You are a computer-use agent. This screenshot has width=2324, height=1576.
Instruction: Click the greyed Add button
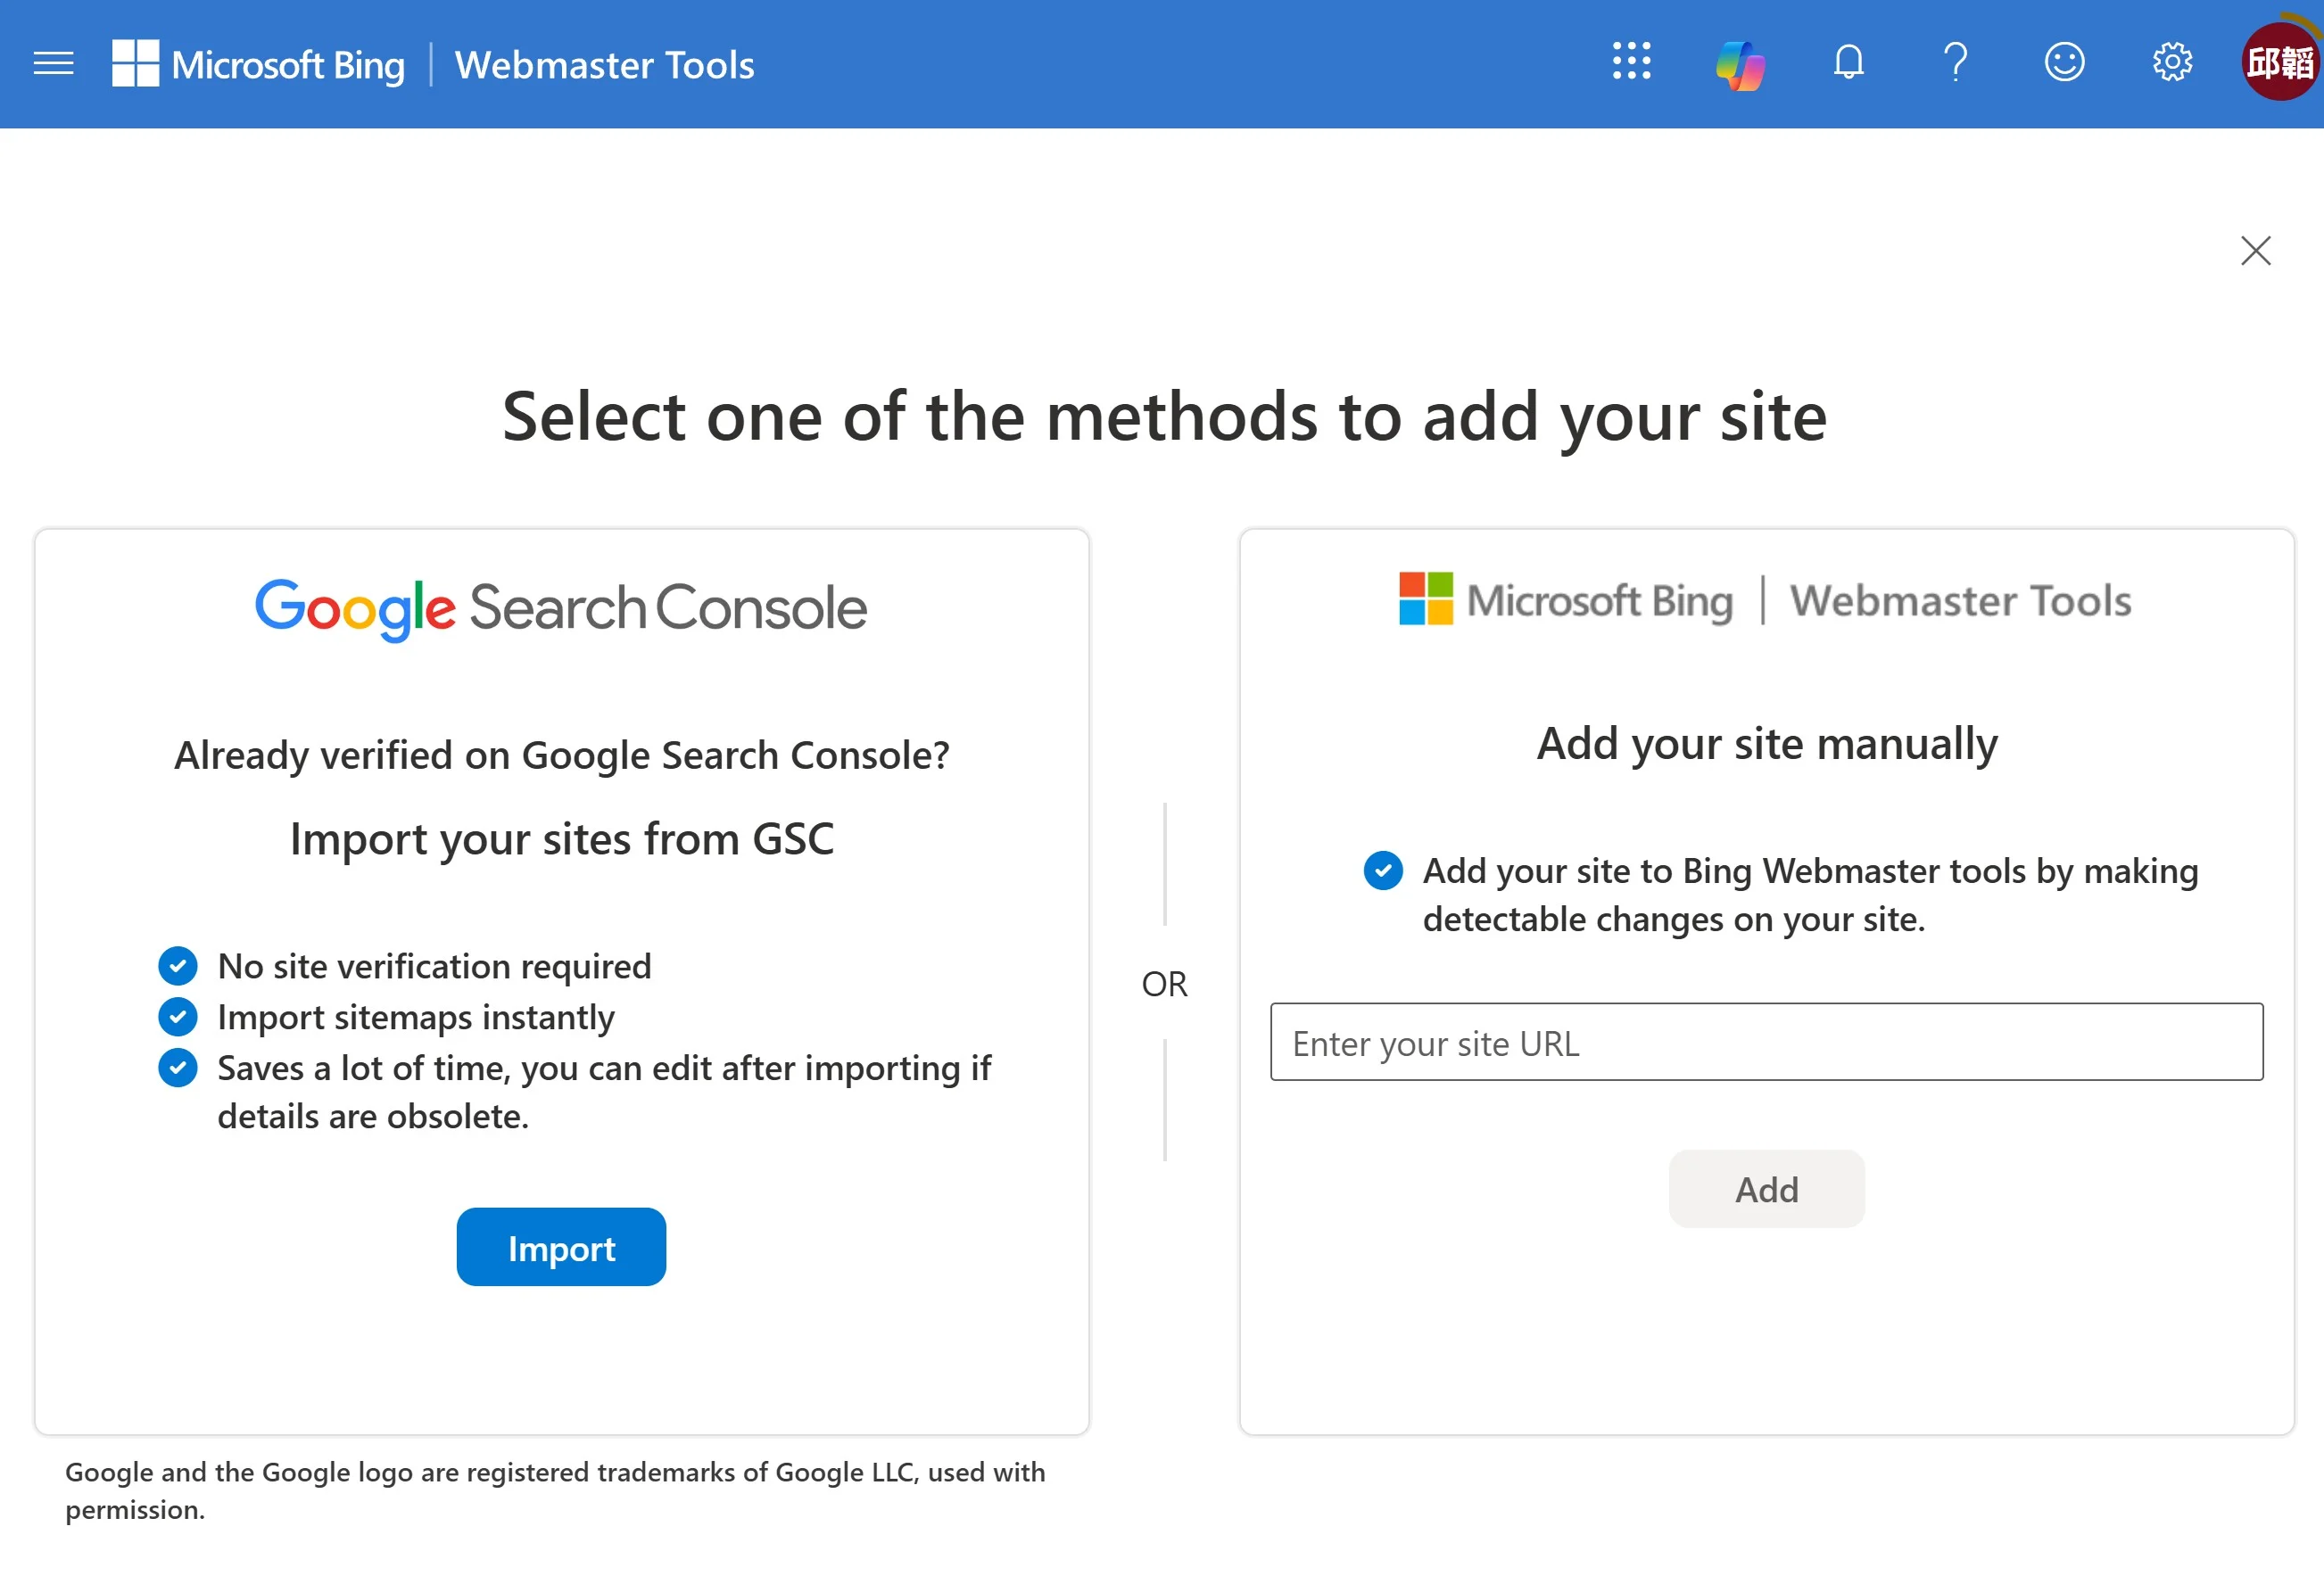coord(1766,1189)
